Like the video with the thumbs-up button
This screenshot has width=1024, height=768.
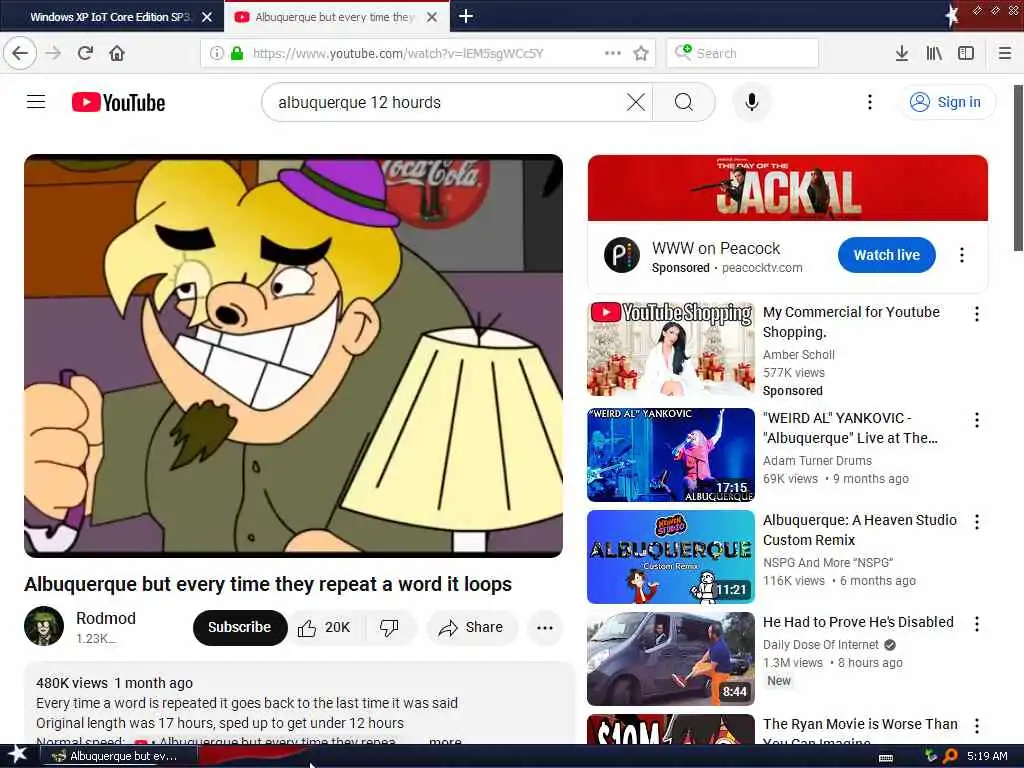pos(325,628)
